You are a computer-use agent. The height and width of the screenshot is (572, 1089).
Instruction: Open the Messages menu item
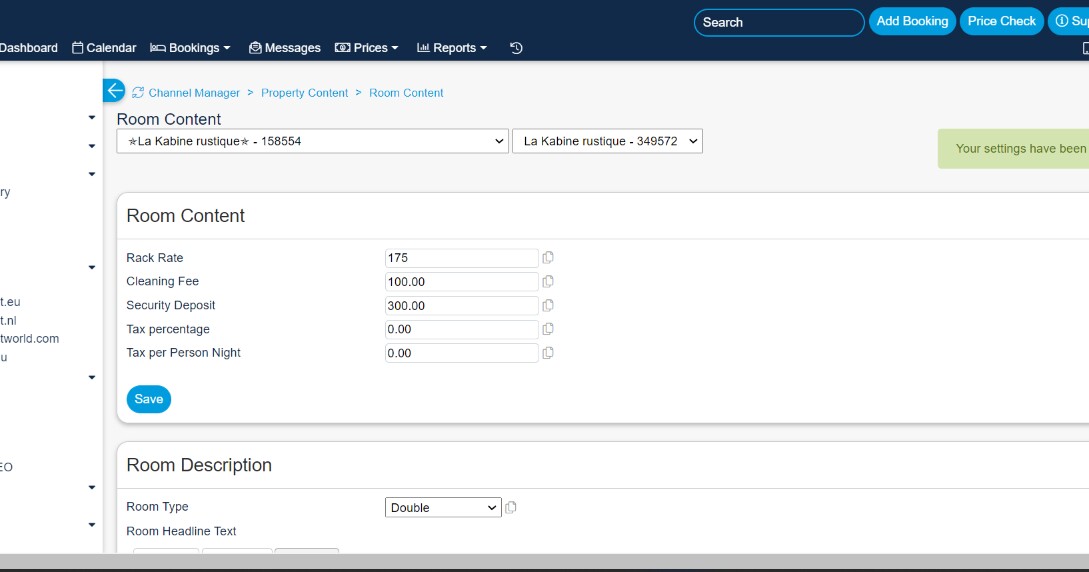coord(285,48)
